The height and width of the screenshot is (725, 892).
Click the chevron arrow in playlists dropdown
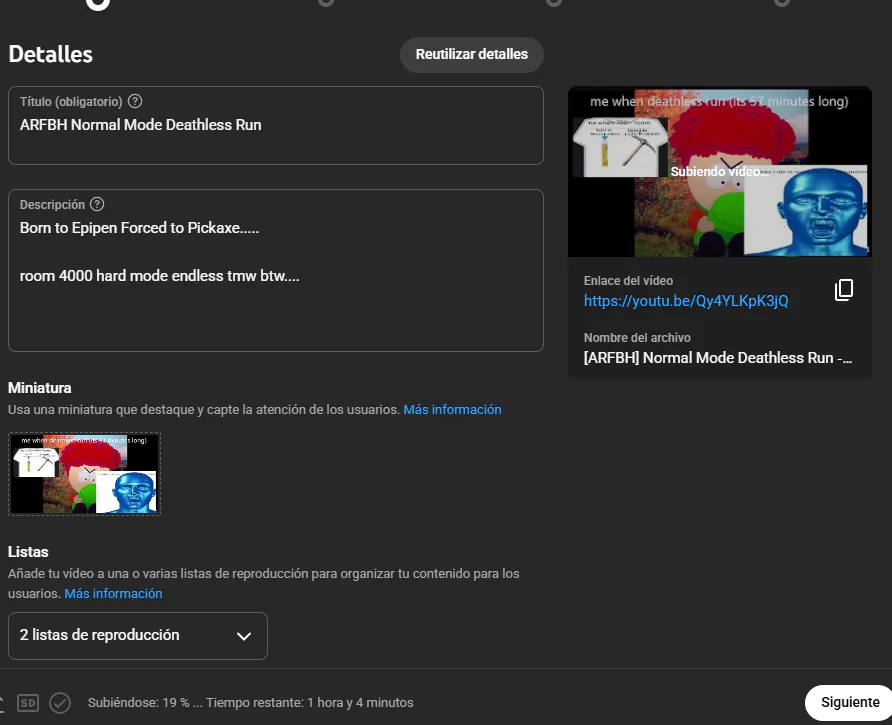(x=243, y=636)
